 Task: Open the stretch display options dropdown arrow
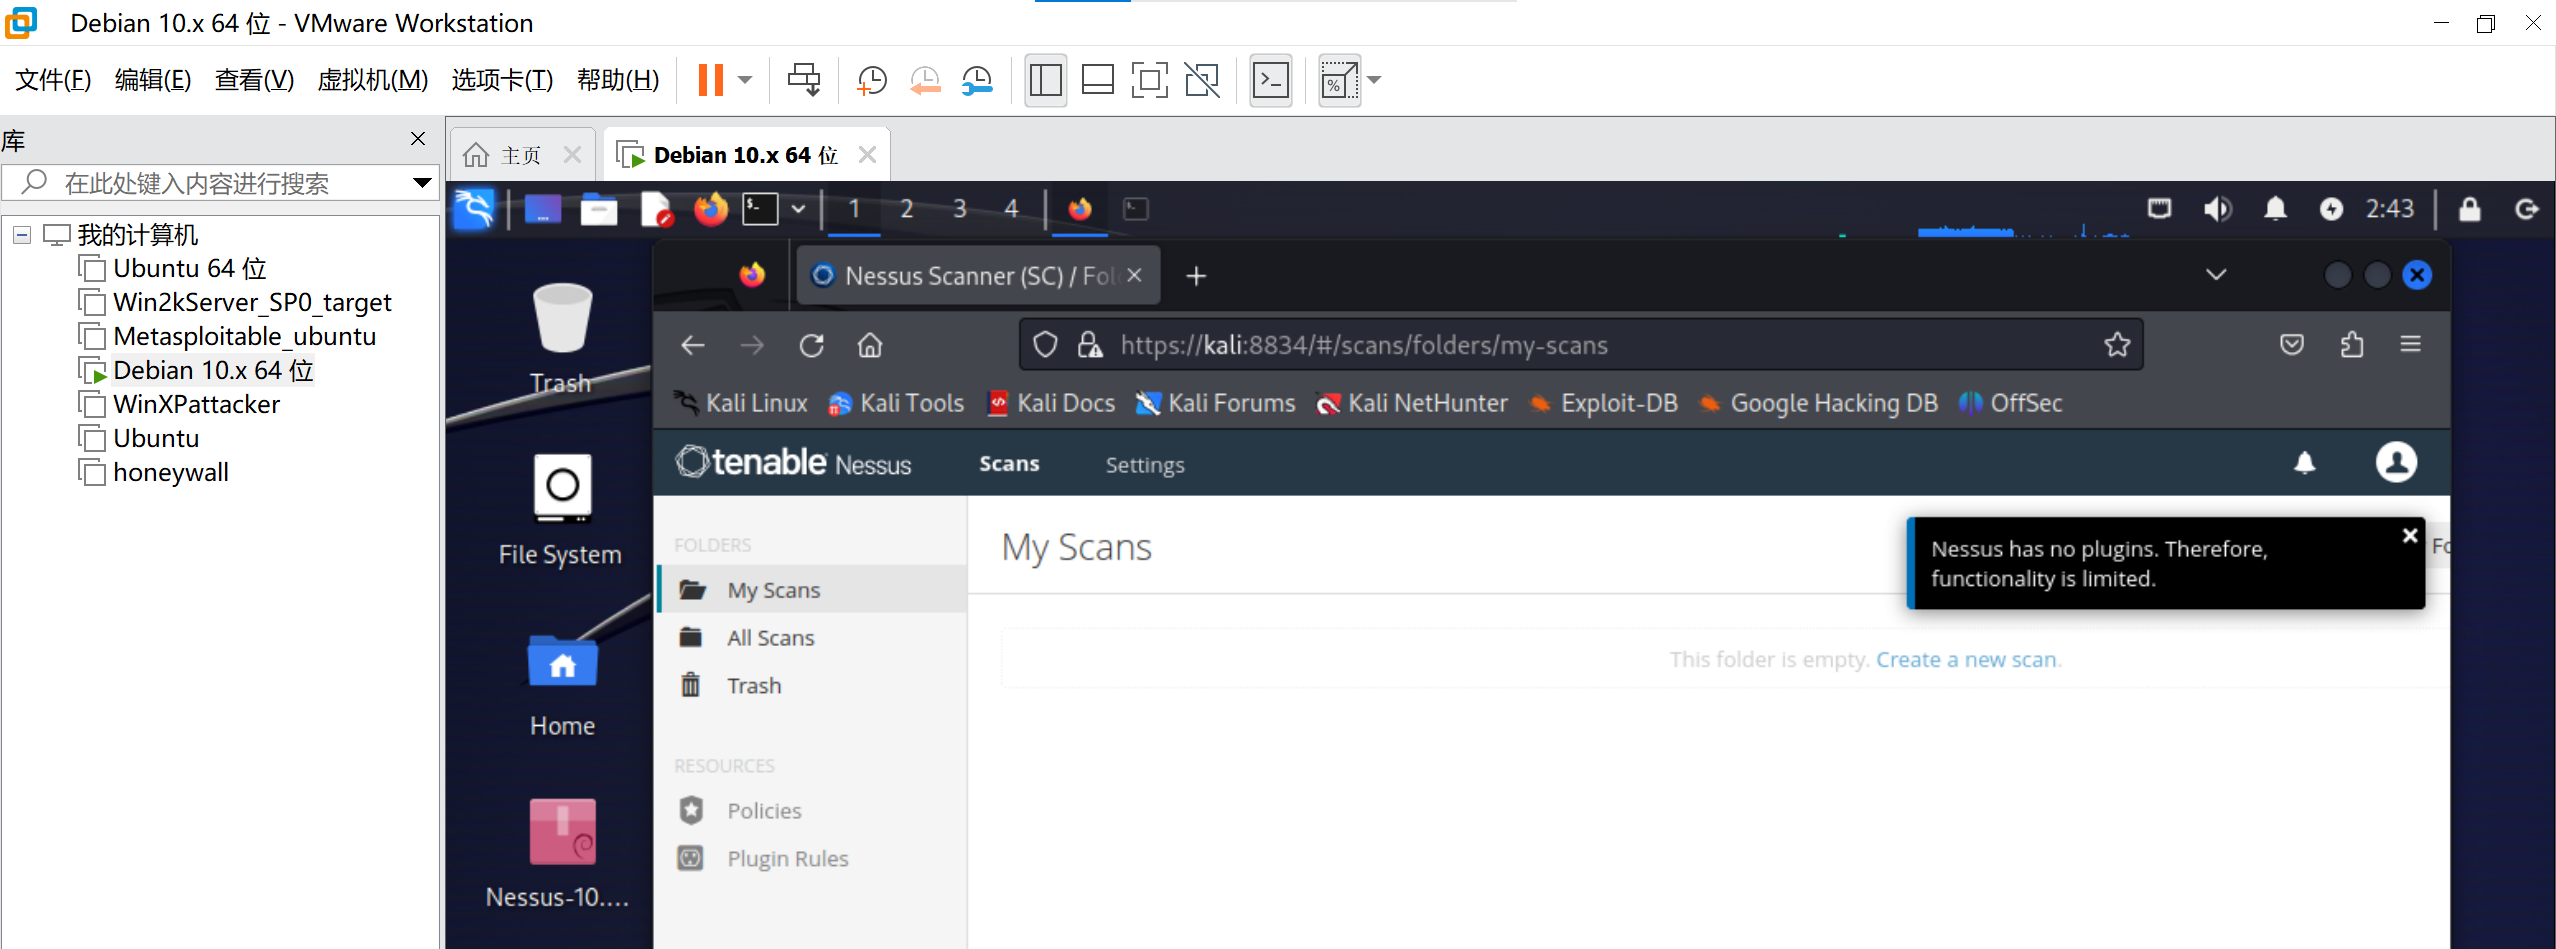click(1374, 80)
